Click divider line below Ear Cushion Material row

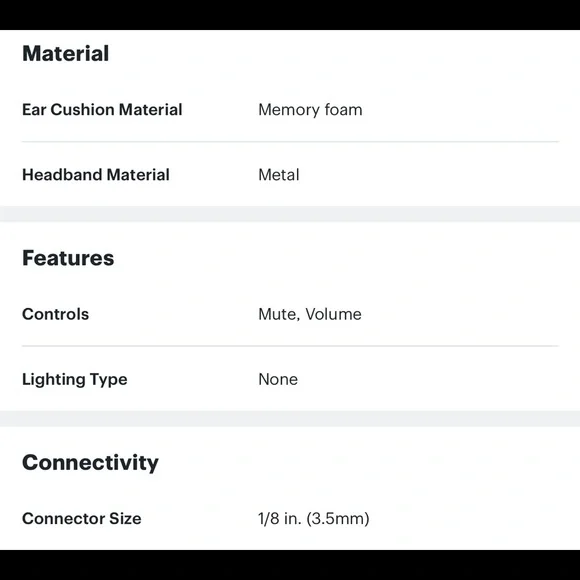point(290,141)
